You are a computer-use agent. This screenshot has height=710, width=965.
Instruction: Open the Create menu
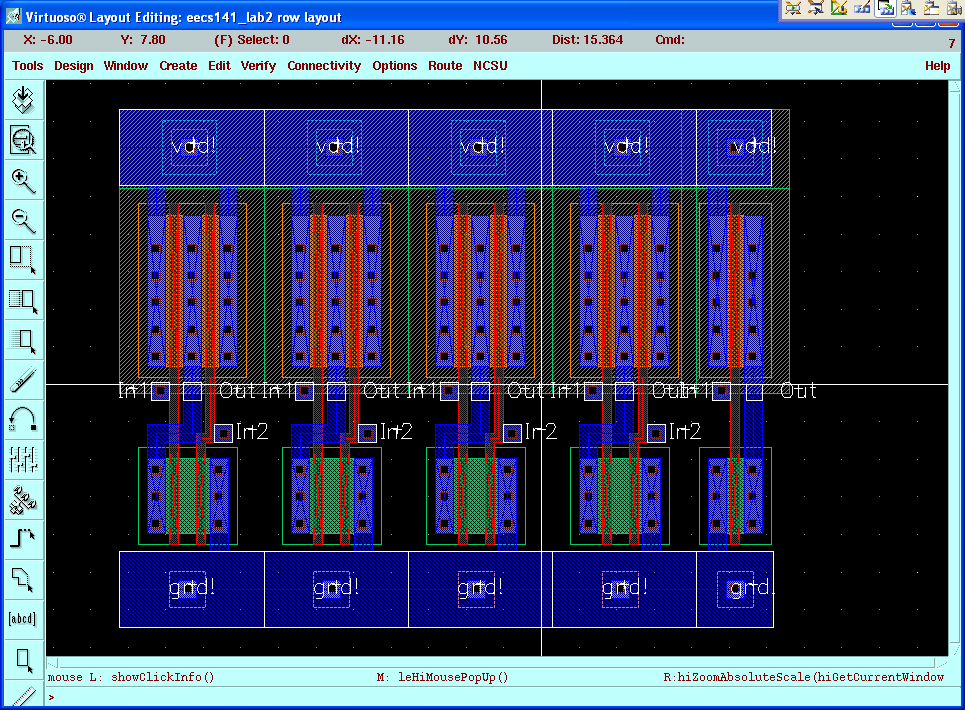pos(178,66)
